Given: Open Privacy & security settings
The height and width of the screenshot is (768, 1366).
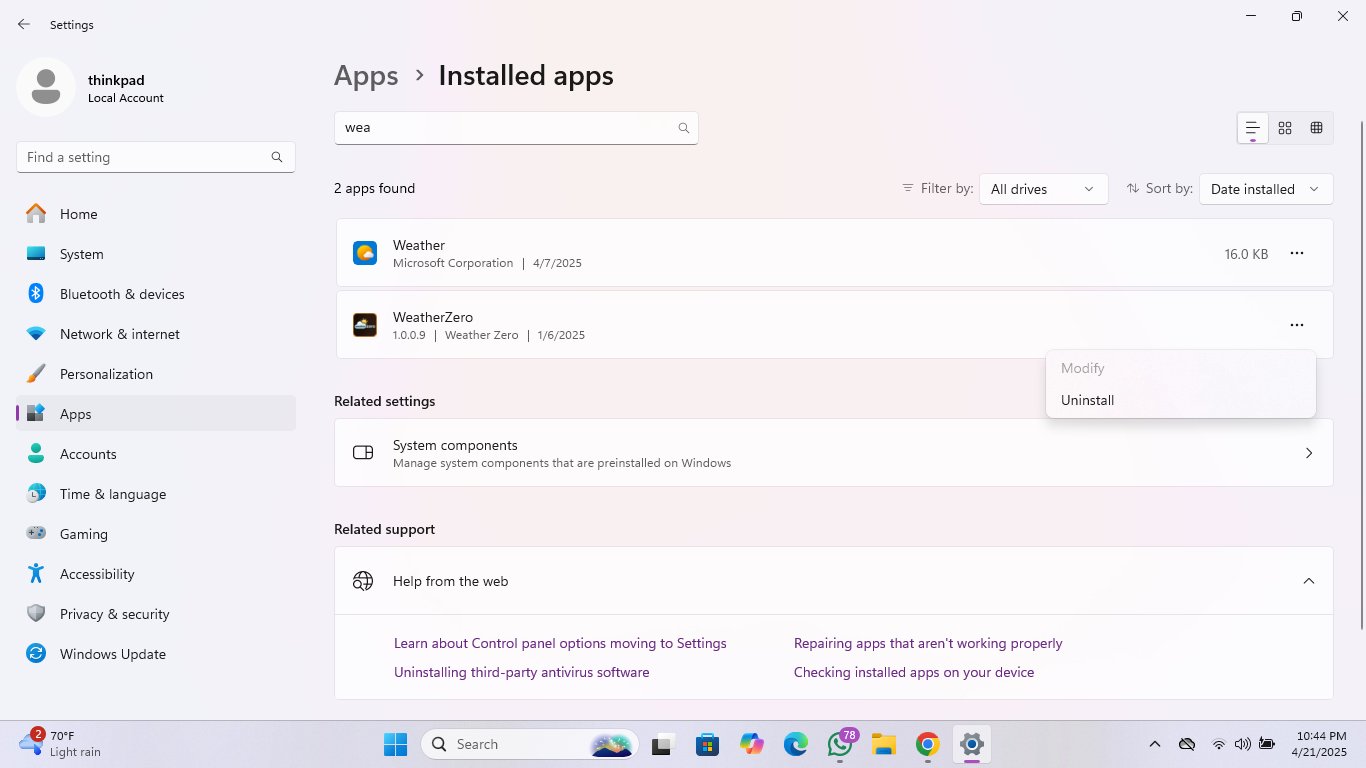Looking at the screenshot, I should click(x=156, y=614).
